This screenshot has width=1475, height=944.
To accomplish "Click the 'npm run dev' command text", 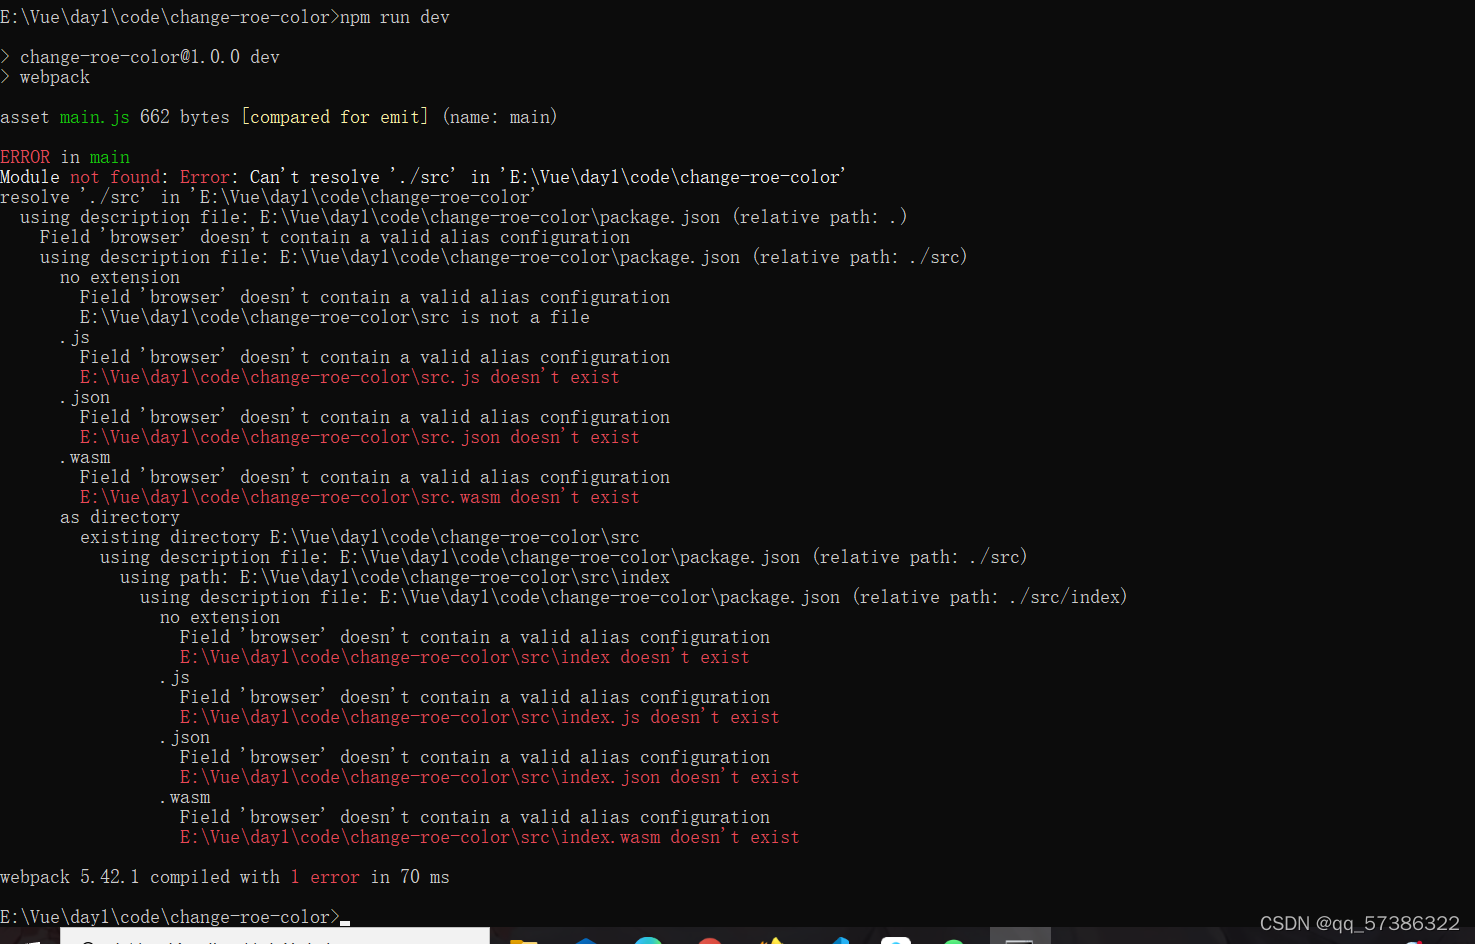I will pyautogui.click(x=395, y=17).
